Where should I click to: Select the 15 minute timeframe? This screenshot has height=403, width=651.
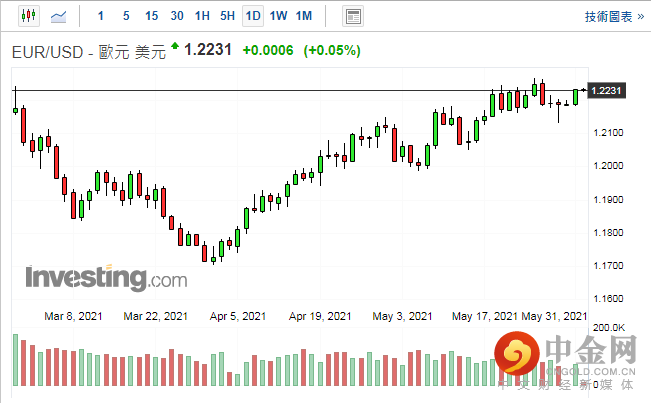pos(151,16)
